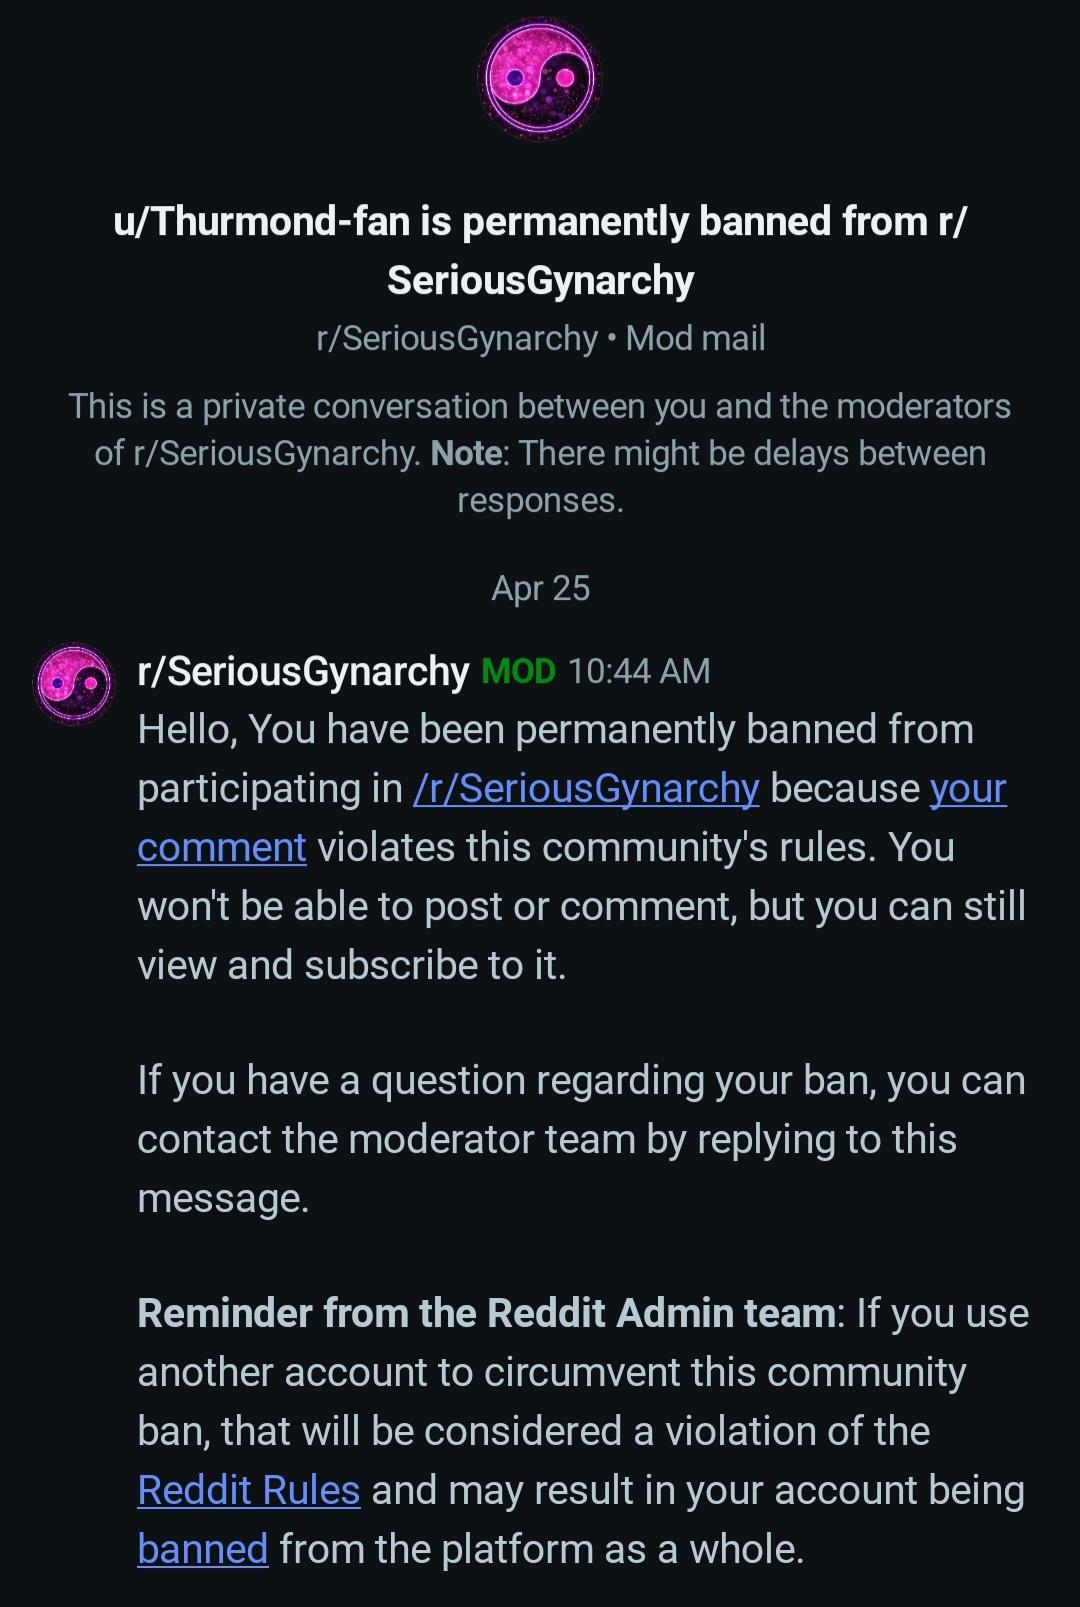This screenshot has height=1607, width=1080.
Task: Tap the private conversation notice text
Action: click(540, 407)
